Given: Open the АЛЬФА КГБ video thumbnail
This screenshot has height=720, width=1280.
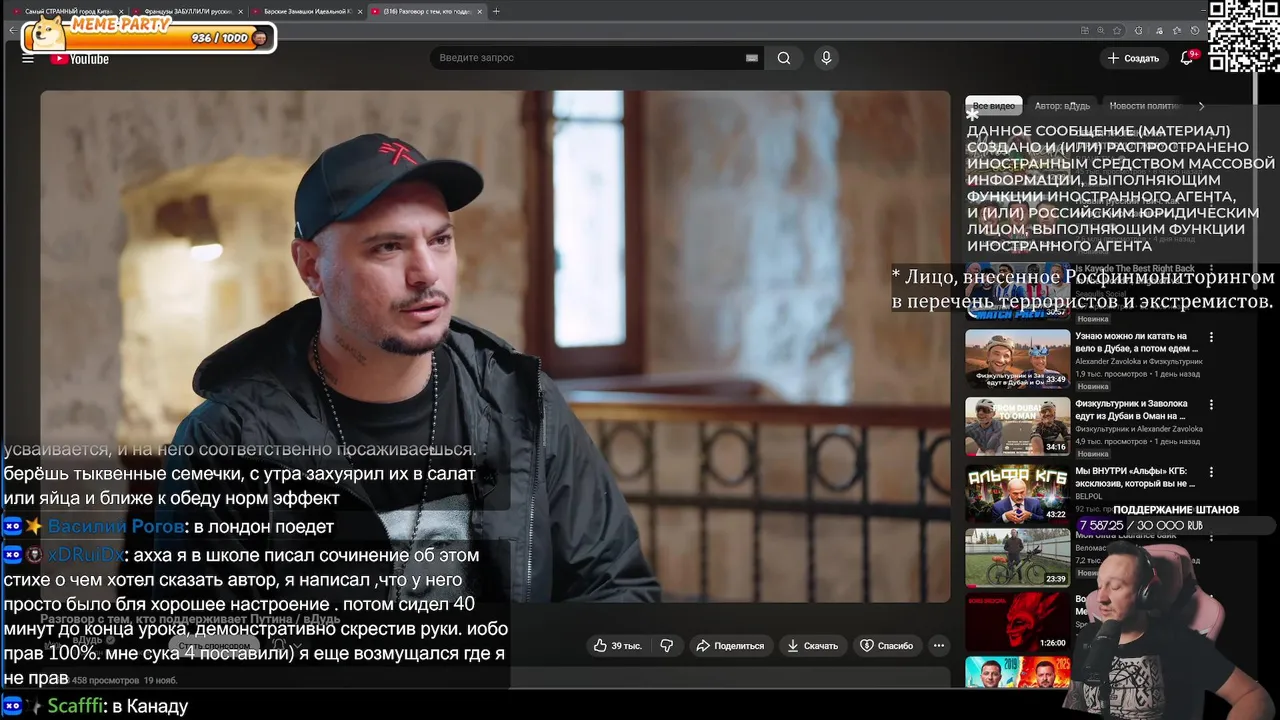Looking at the screenshot, I should [x=1017, y=494].
